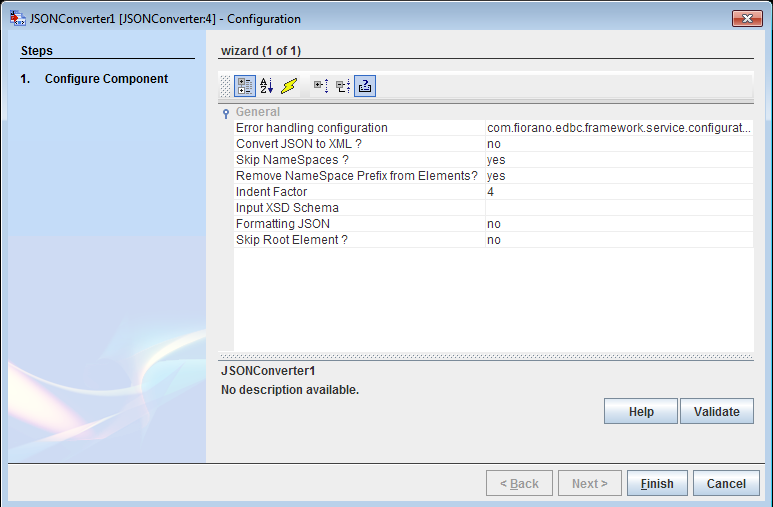The image size is (773, 507).
Task: Click the disabled Next button
Action: click(590, 483)
